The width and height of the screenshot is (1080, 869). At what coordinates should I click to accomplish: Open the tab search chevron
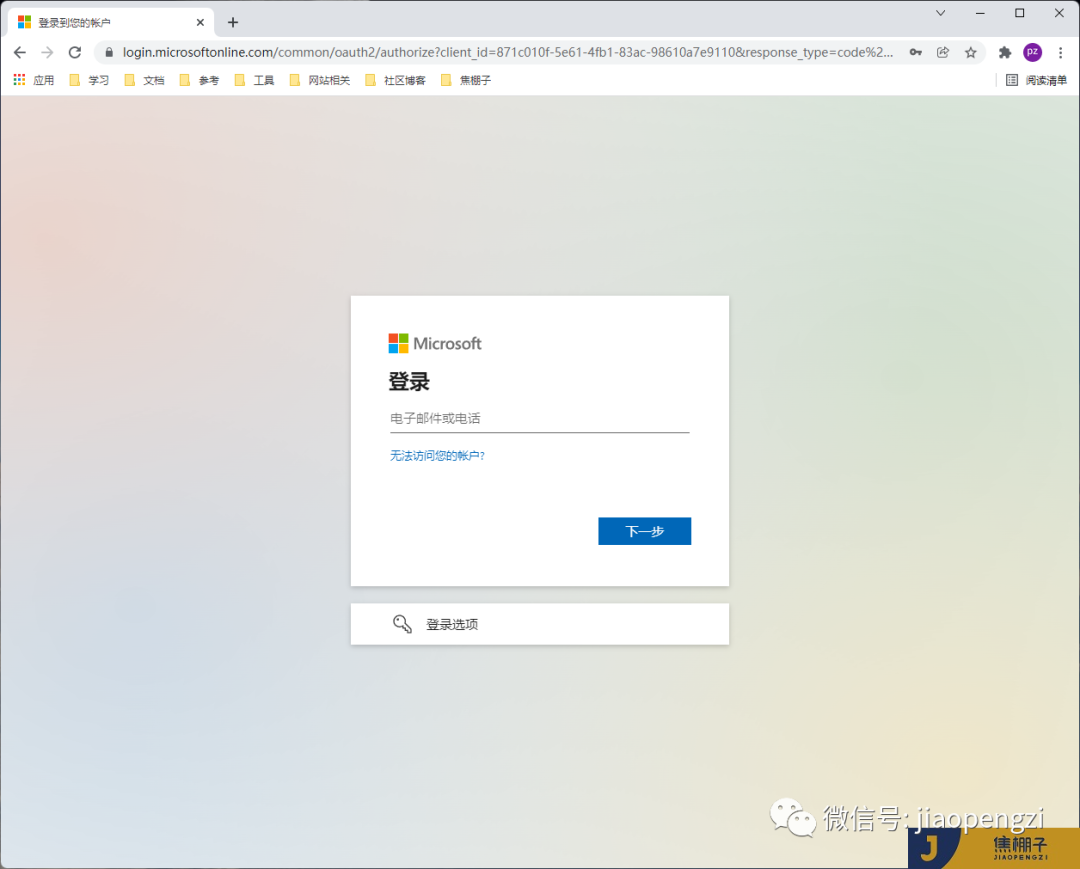pyautogui.click(x=940, y=13)
